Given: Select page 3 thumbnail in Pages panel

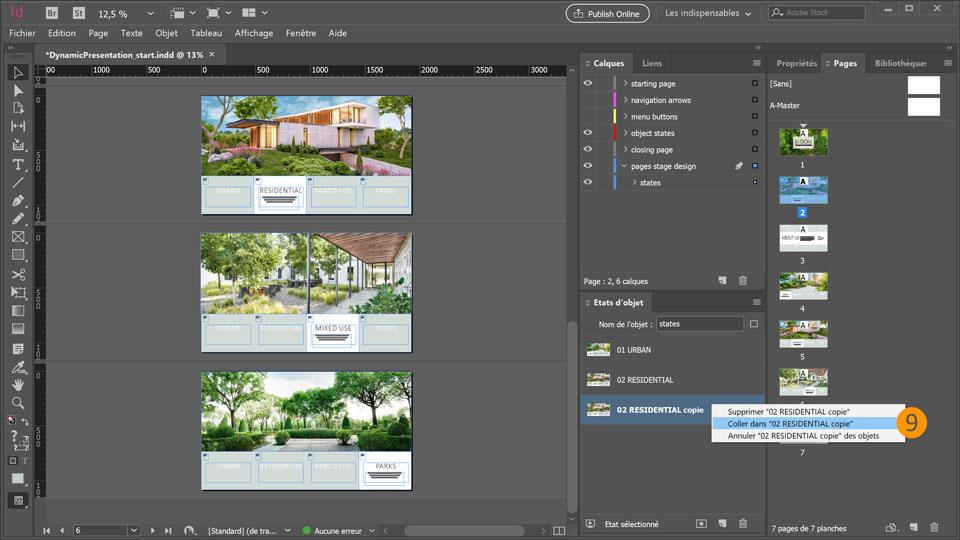Looking at the screenshot, I should point(803,238).
